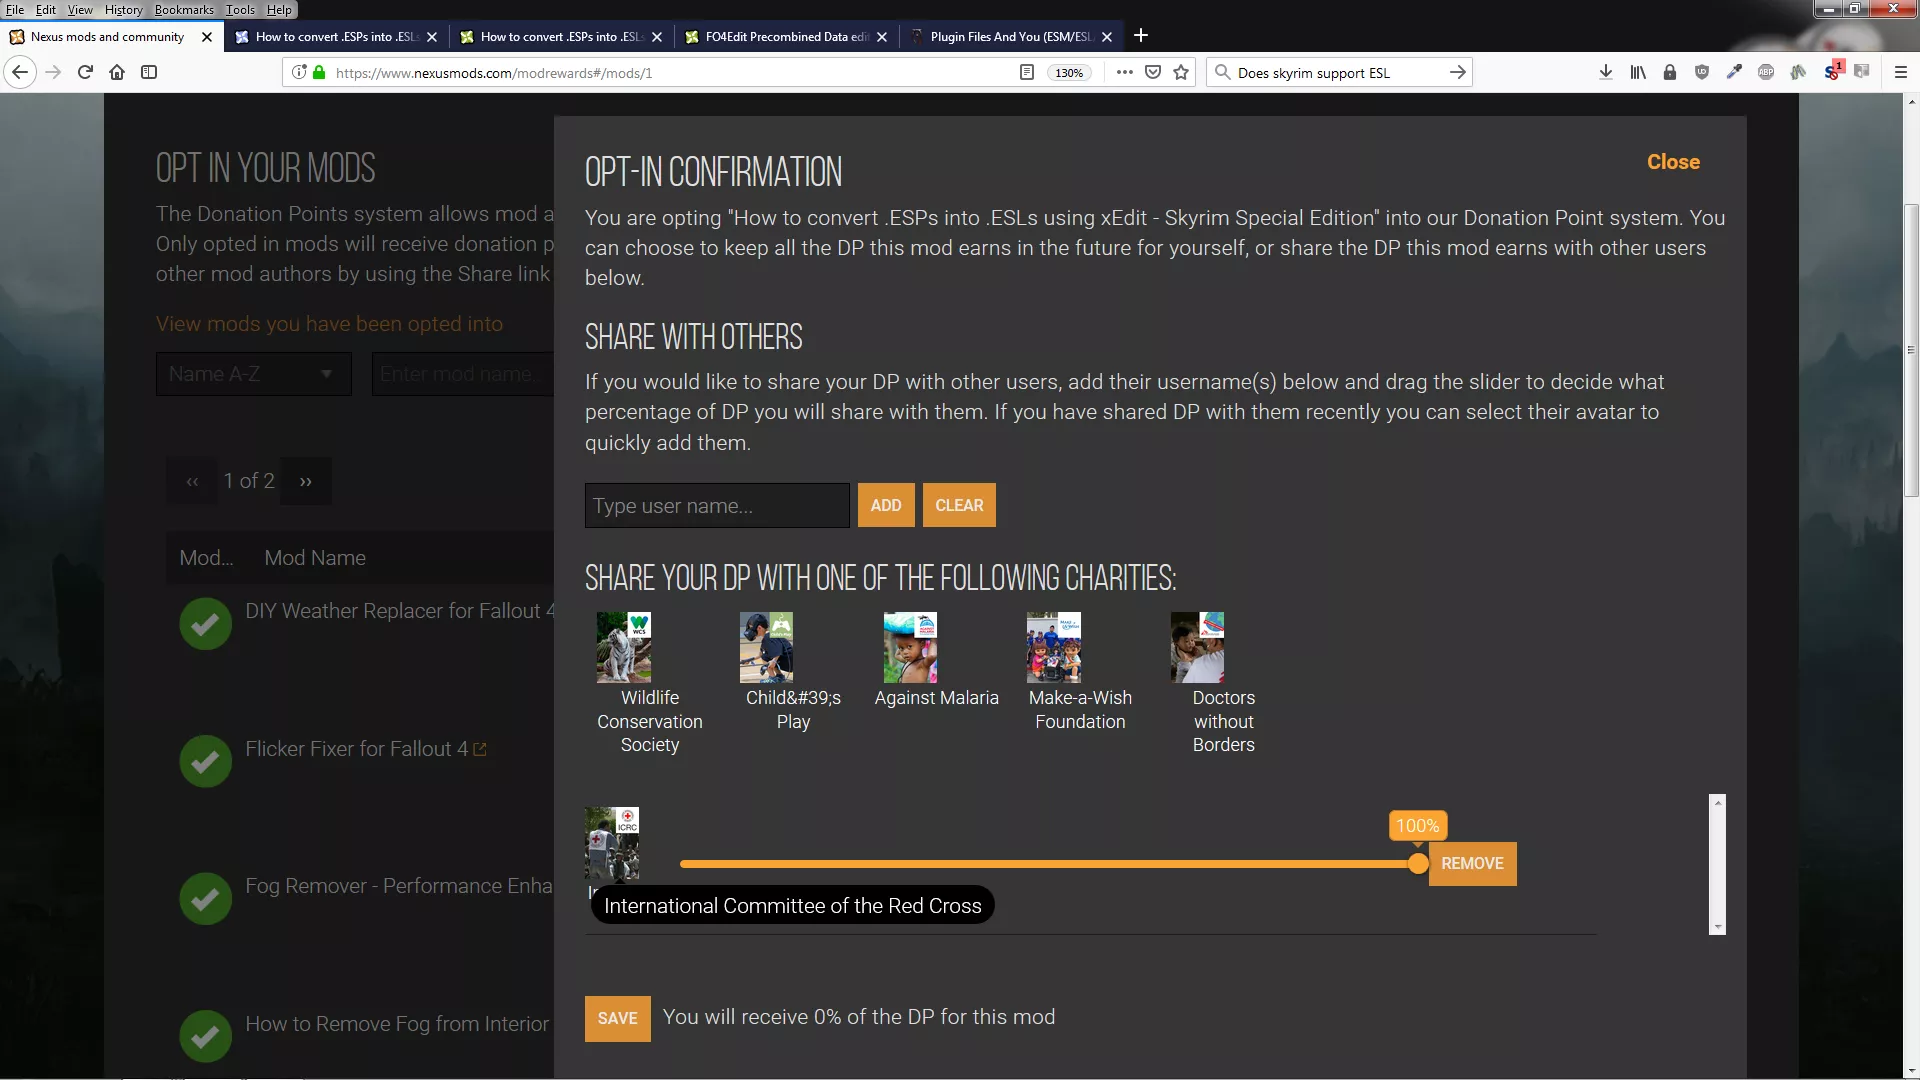Toggle opt-in check for DIY Weather Replacer
The height and width of the screenshot is (1080, 1920).
coord(205,624)
